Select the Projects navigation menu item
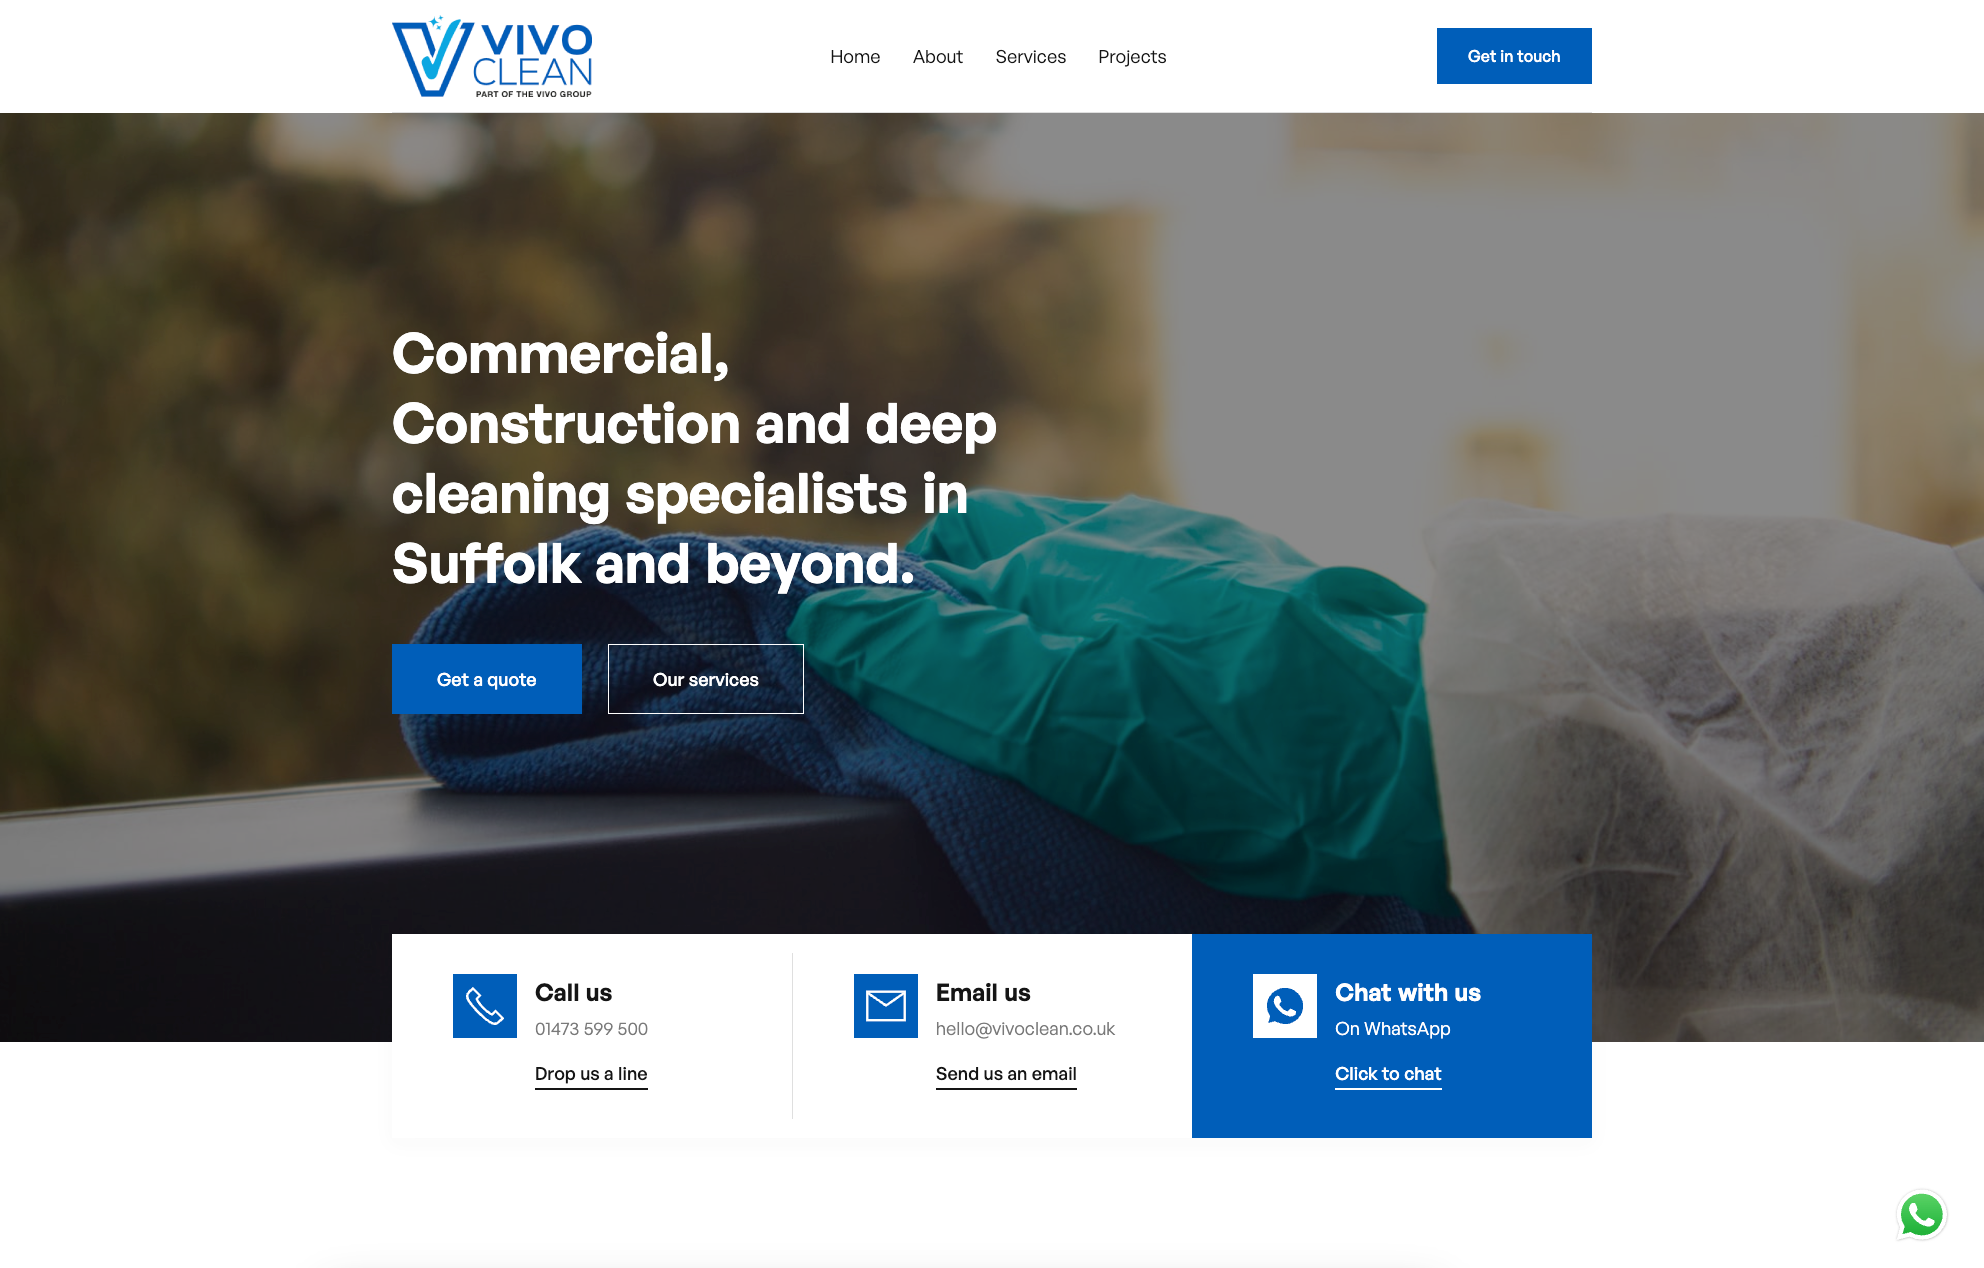This screenshot has height=1268, width=1984. pos(1132,55)
